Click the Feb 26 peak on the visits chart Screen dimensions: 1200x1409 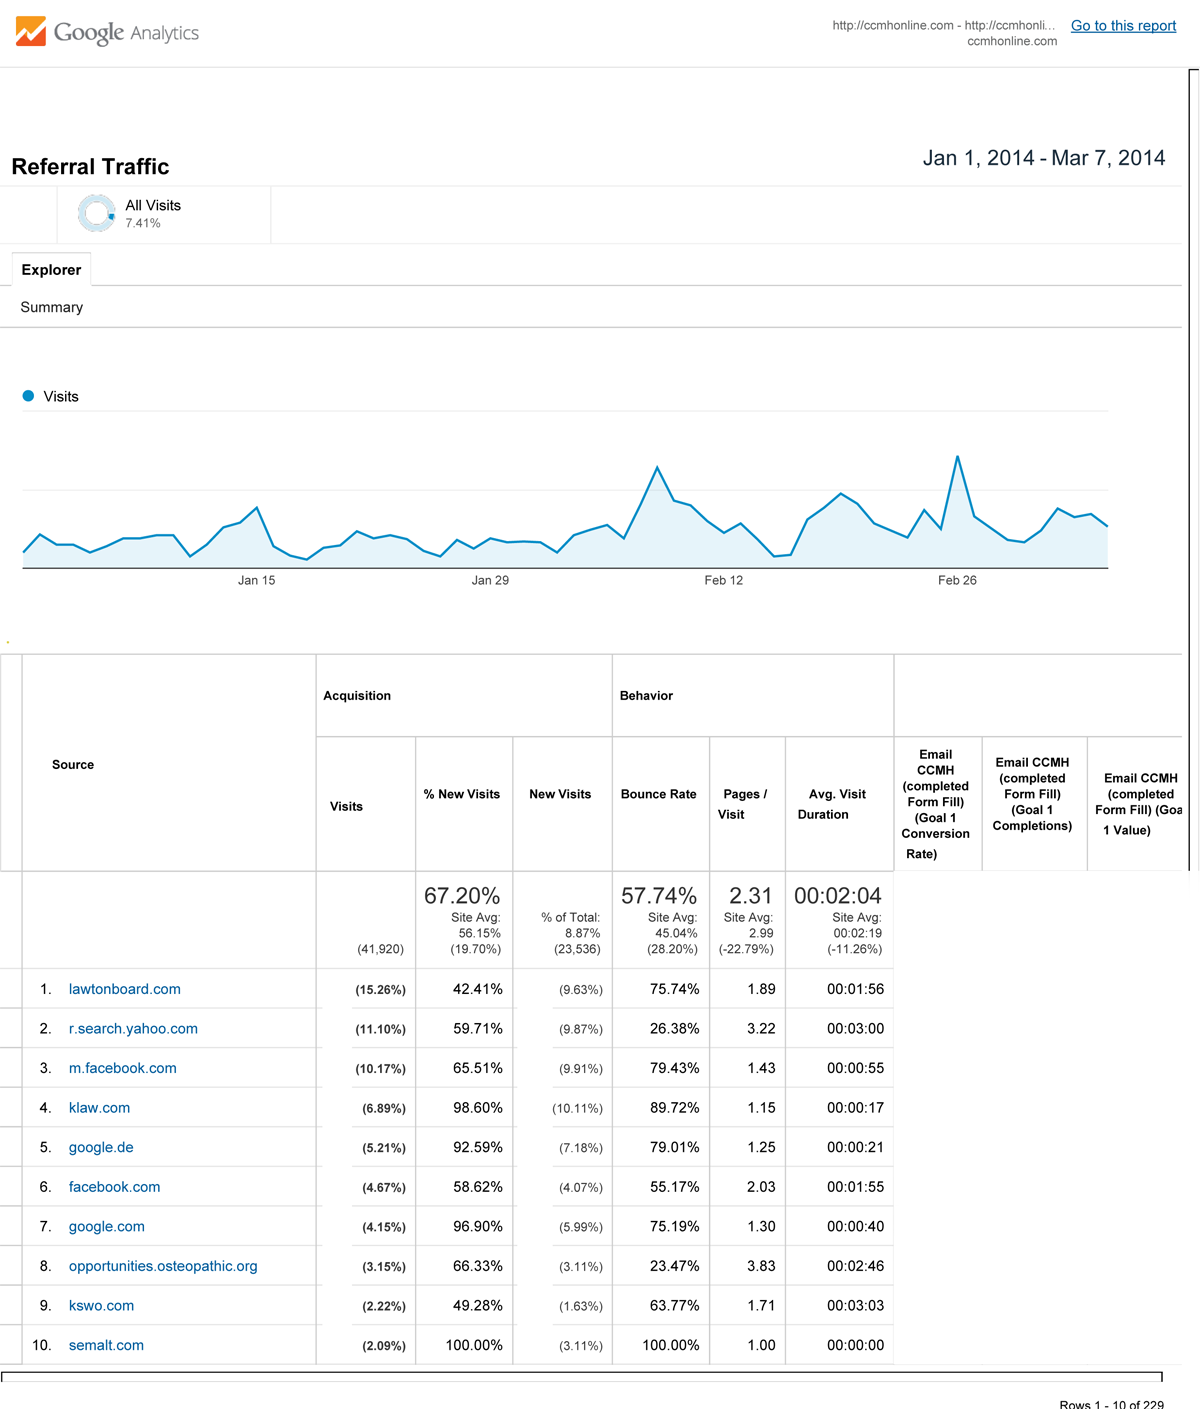tap(958, 457)
